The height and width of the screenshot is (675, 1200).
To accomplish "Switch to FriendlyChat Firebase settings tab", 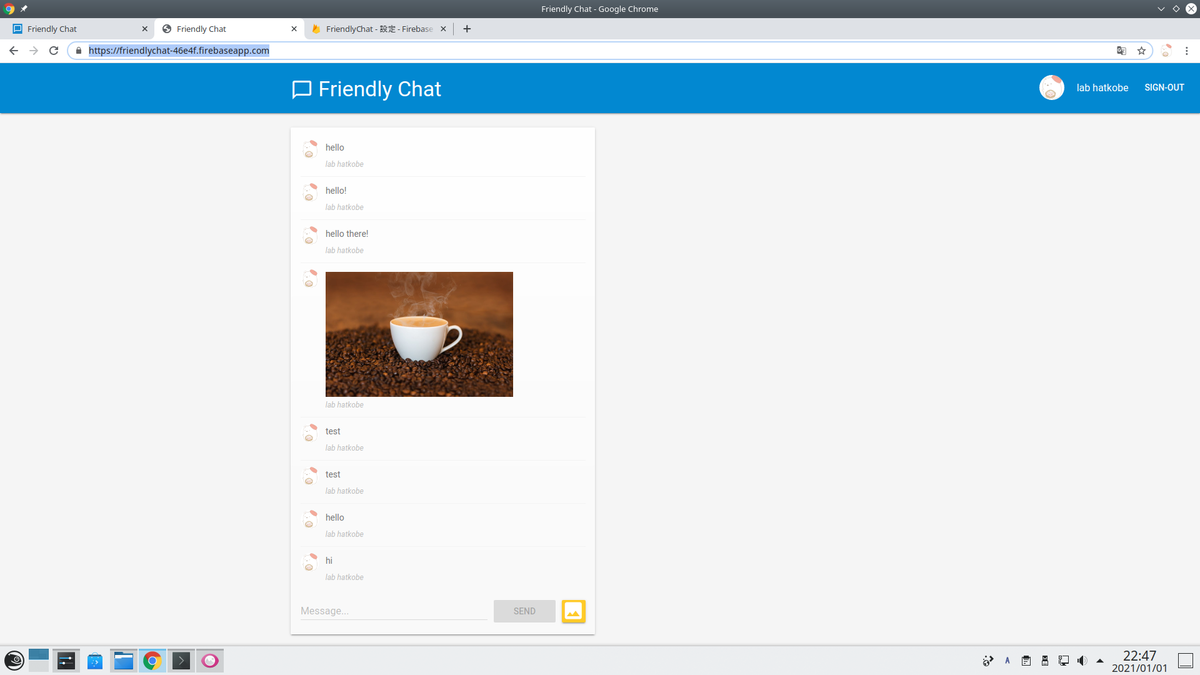I will [x=380, y=29].
